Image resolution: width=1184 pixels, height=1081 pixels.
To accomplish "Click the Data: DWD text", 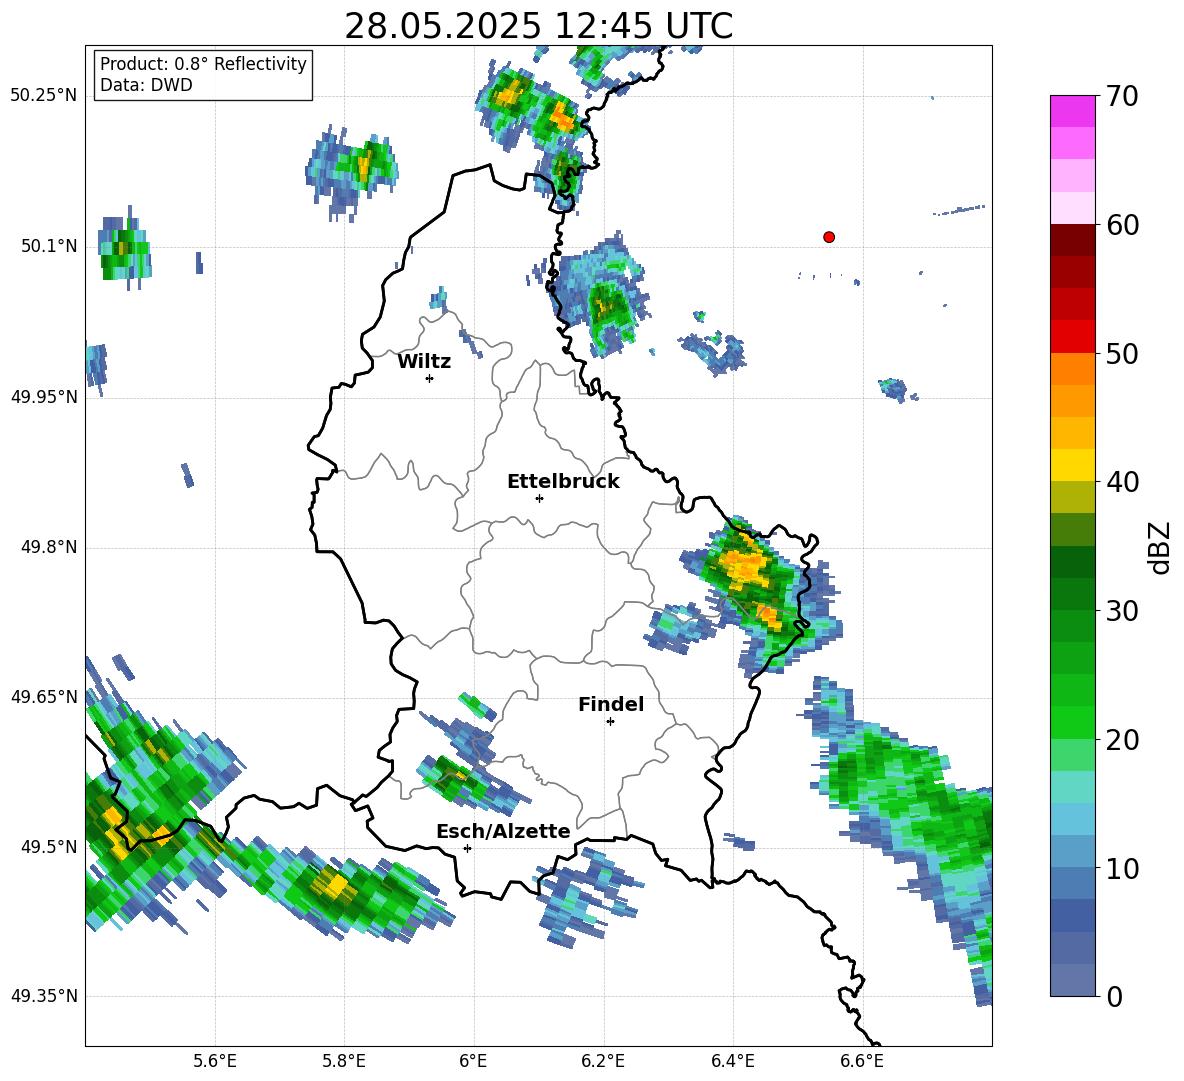I will 146,85.
